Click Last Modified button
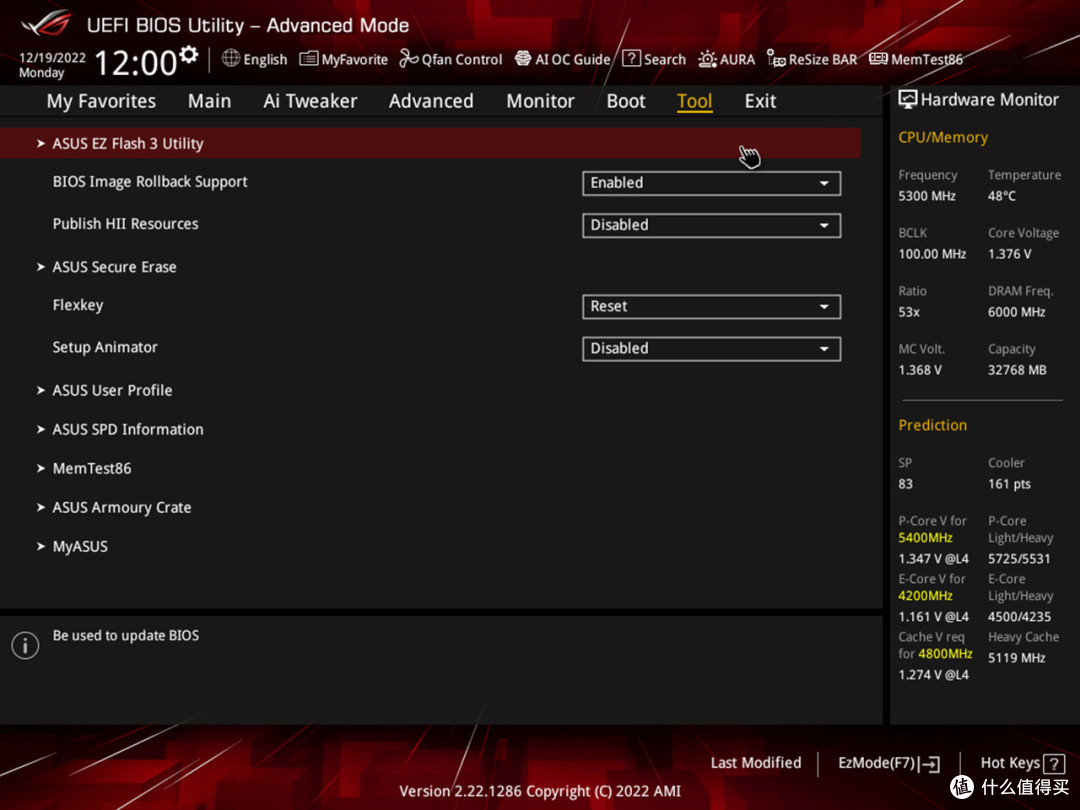Screen dimensions: 1080x810 pyautogui.click(x=756, y=763)
